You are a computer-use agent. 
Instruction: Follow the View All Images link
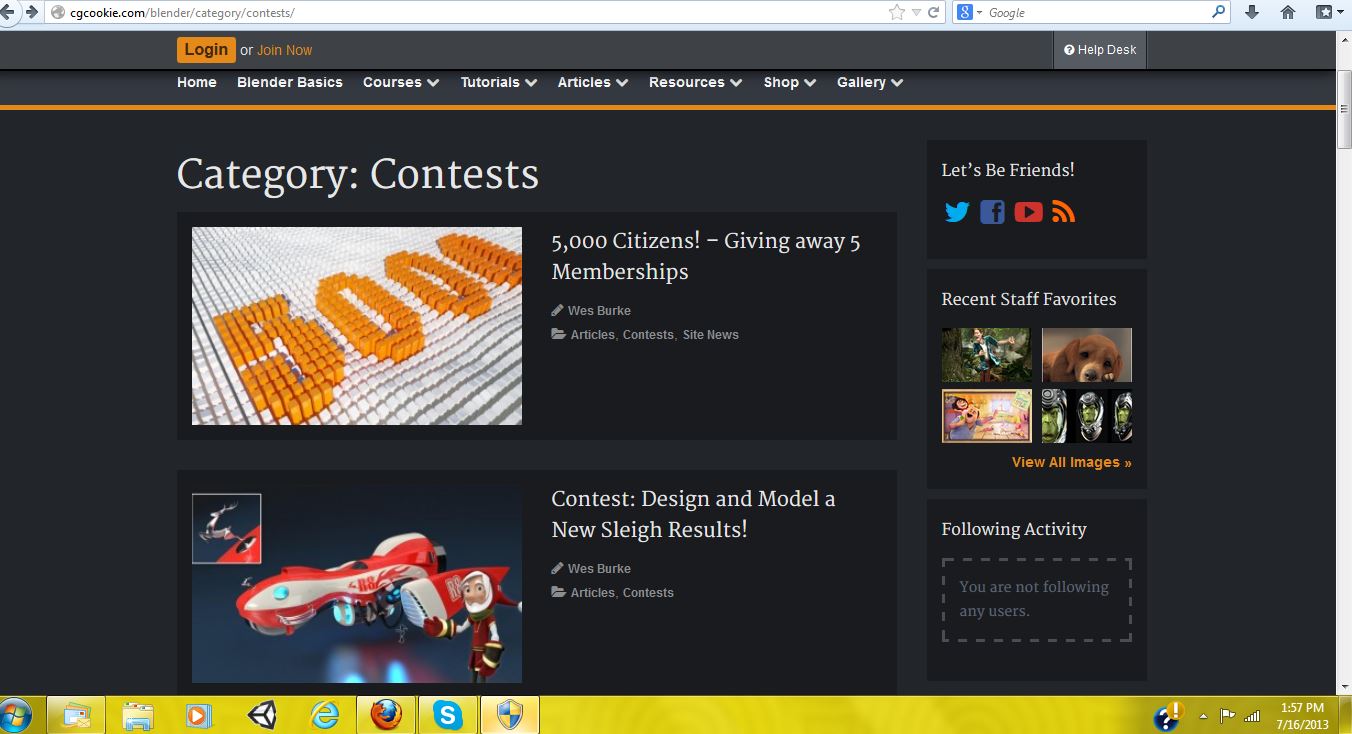pyautogui.click(x=1071, y=462)
